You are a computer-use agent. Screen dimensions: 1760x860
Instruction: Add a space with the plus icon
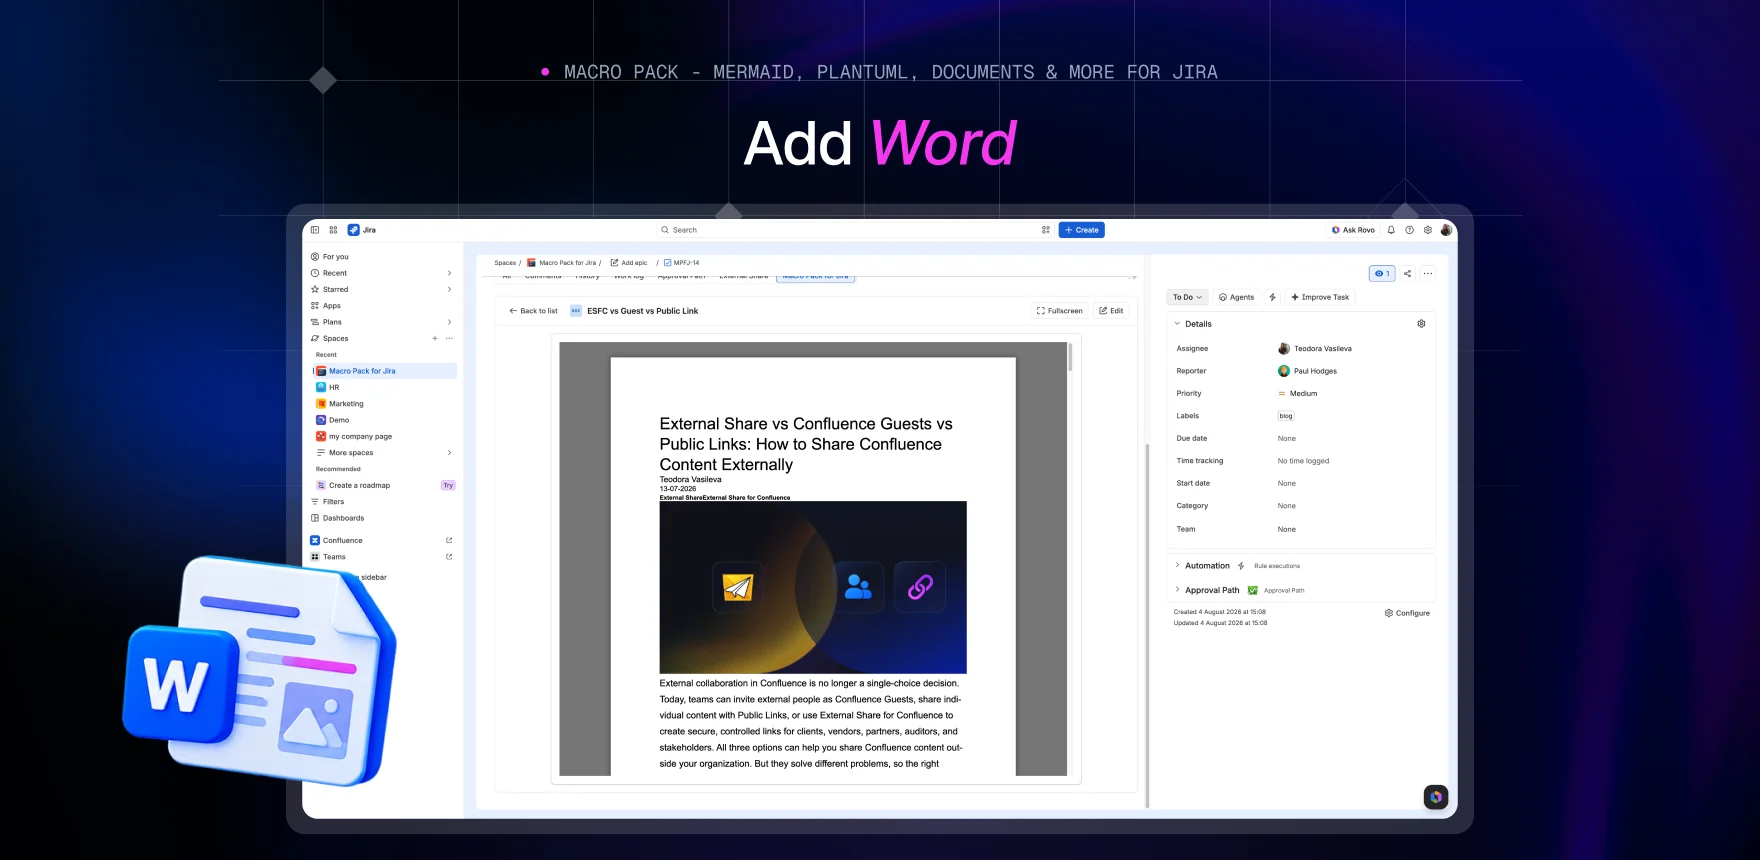click(x=435, y=338)
